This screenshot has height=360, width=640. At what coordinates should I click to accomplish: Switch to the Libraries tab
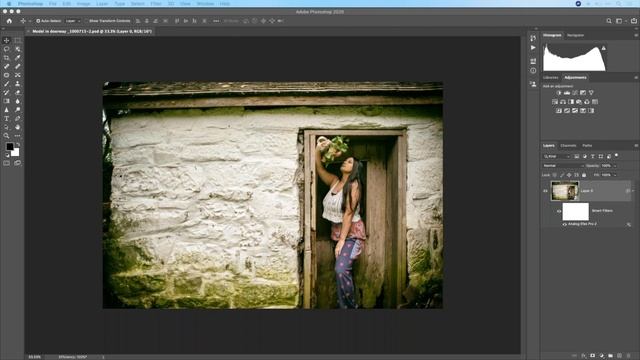point(551,78)
